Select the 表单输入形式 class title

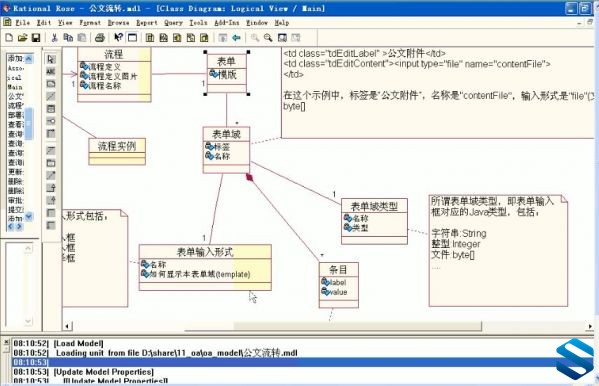click(205, 252)
